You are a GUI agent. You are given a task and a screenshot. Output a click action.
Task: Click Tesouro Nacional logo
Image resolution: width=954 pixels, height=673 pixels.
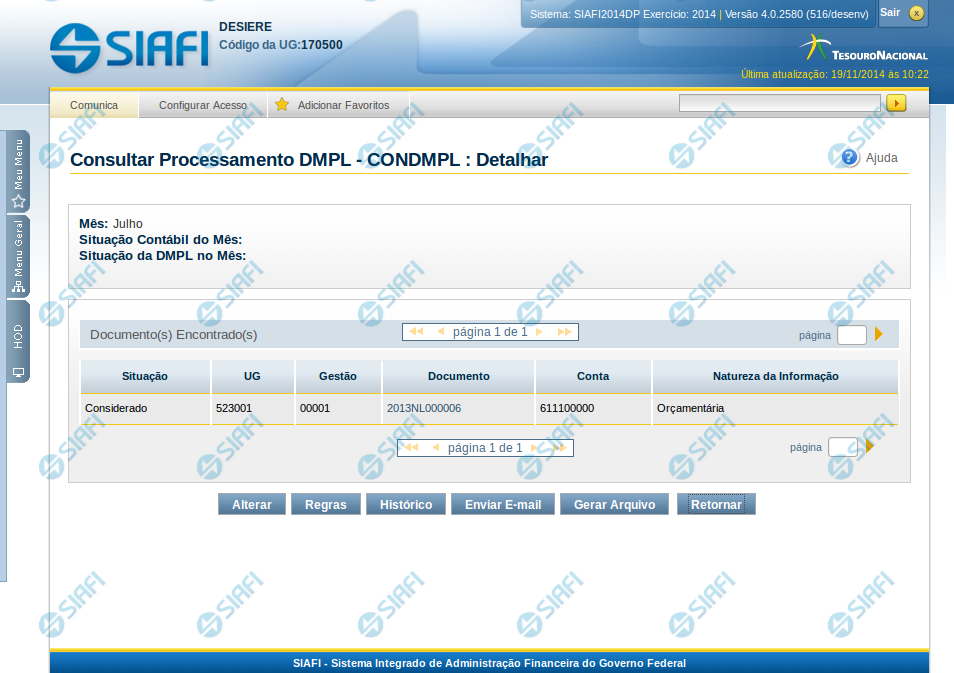(x=864, y=48)
